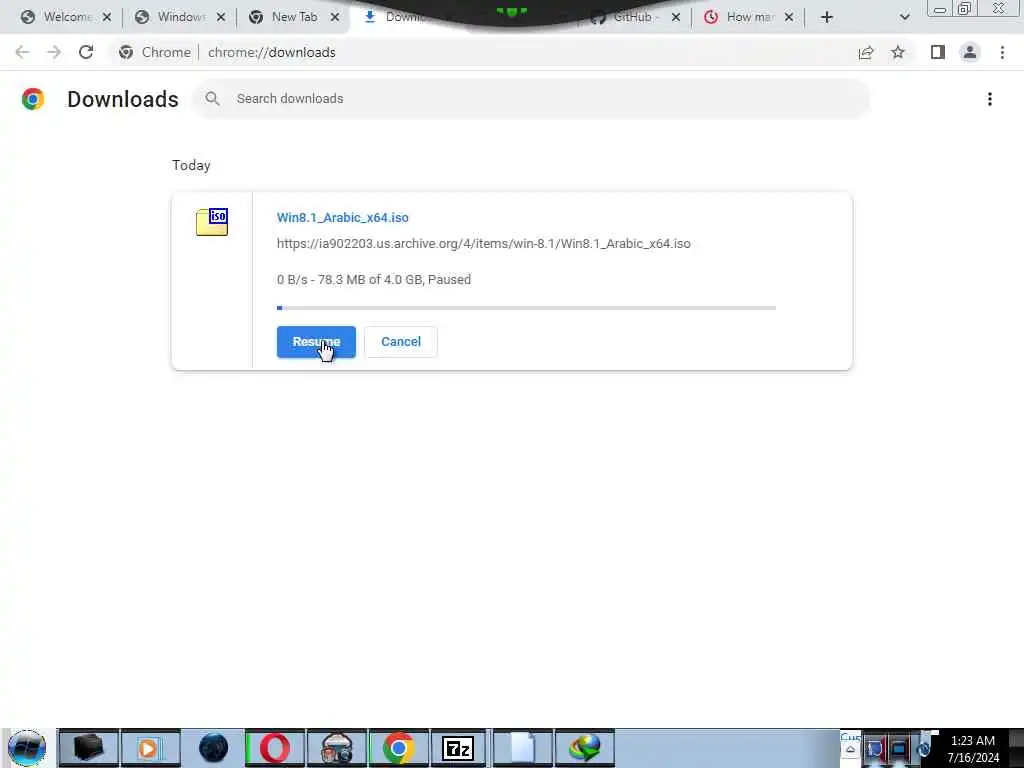The image size is (1024, 768).
Task: Select the Downloads tab
Action: tap(398, 17)
